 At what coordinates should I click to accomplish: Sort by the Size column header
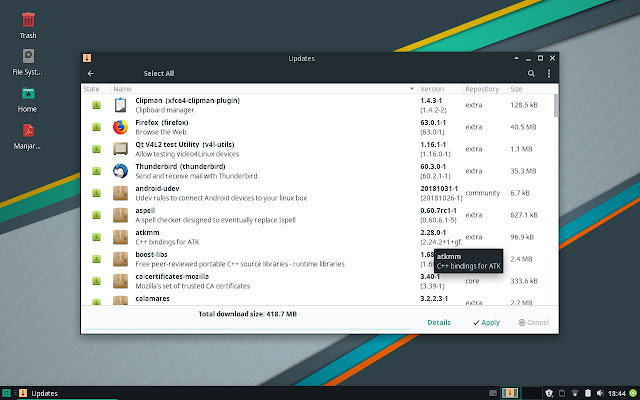point(531,89)
